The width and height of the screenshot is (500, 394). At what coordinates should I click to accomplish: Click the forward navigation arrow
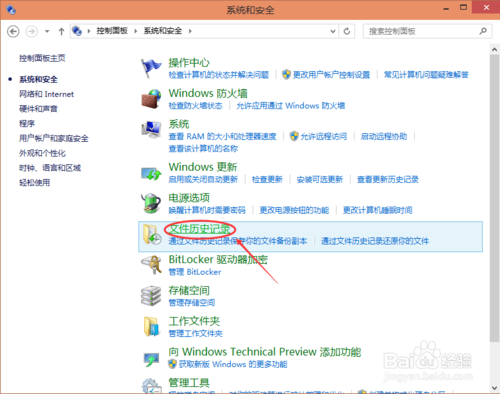(x=32, y=32)
